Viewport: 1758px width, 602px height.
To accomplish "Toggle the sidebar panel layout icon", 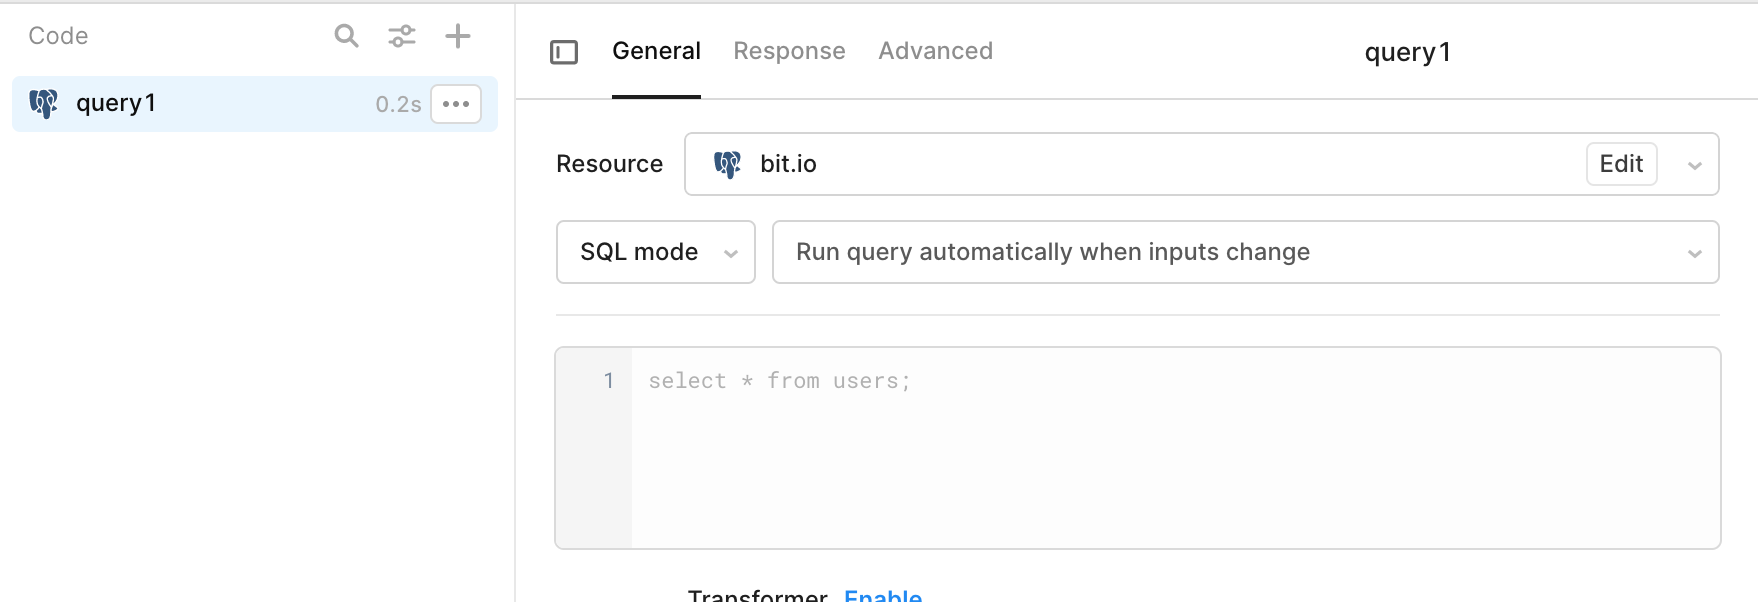I will (564, 52).
